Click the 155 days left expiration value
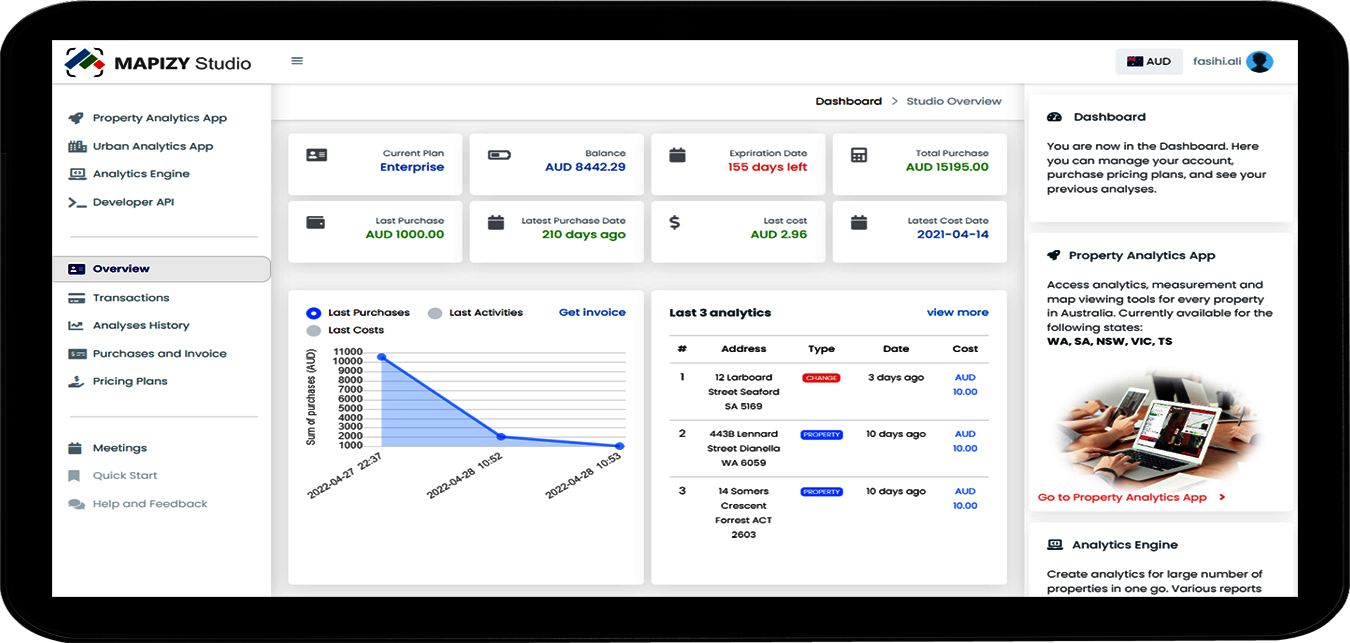The image size is (1350, 643). click(768, 167)
